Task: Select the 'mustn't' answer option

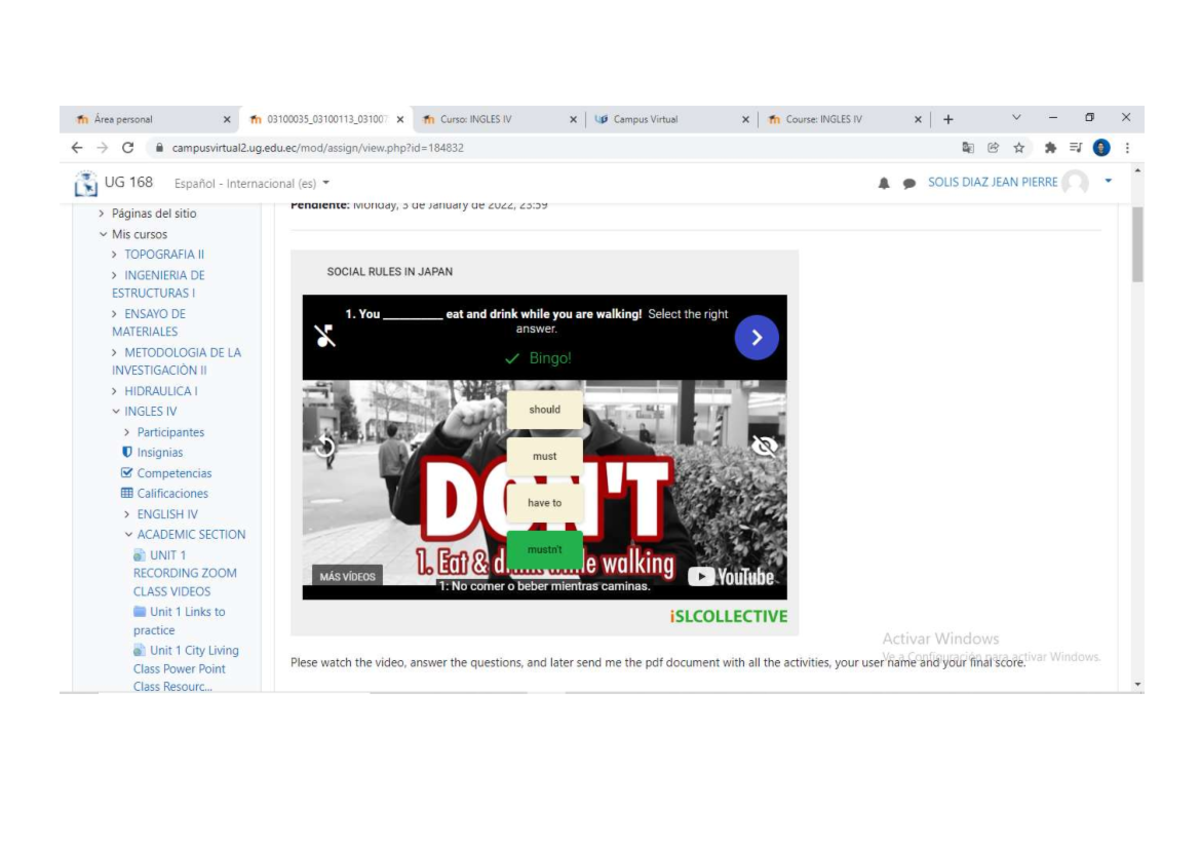Action: 545,549
